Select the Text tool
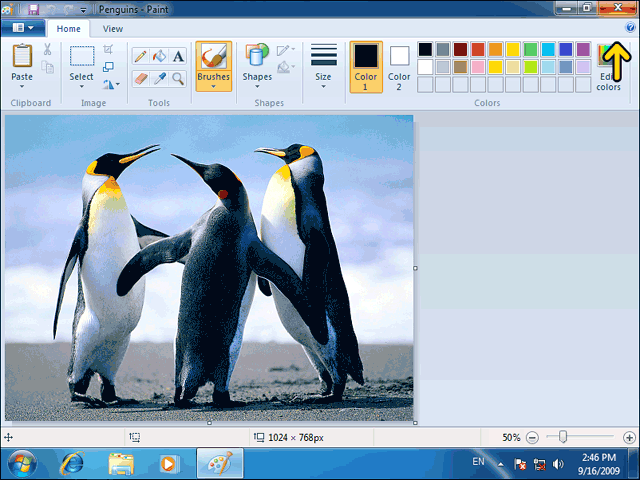640x480 pixels. click(x=178, y=56)
